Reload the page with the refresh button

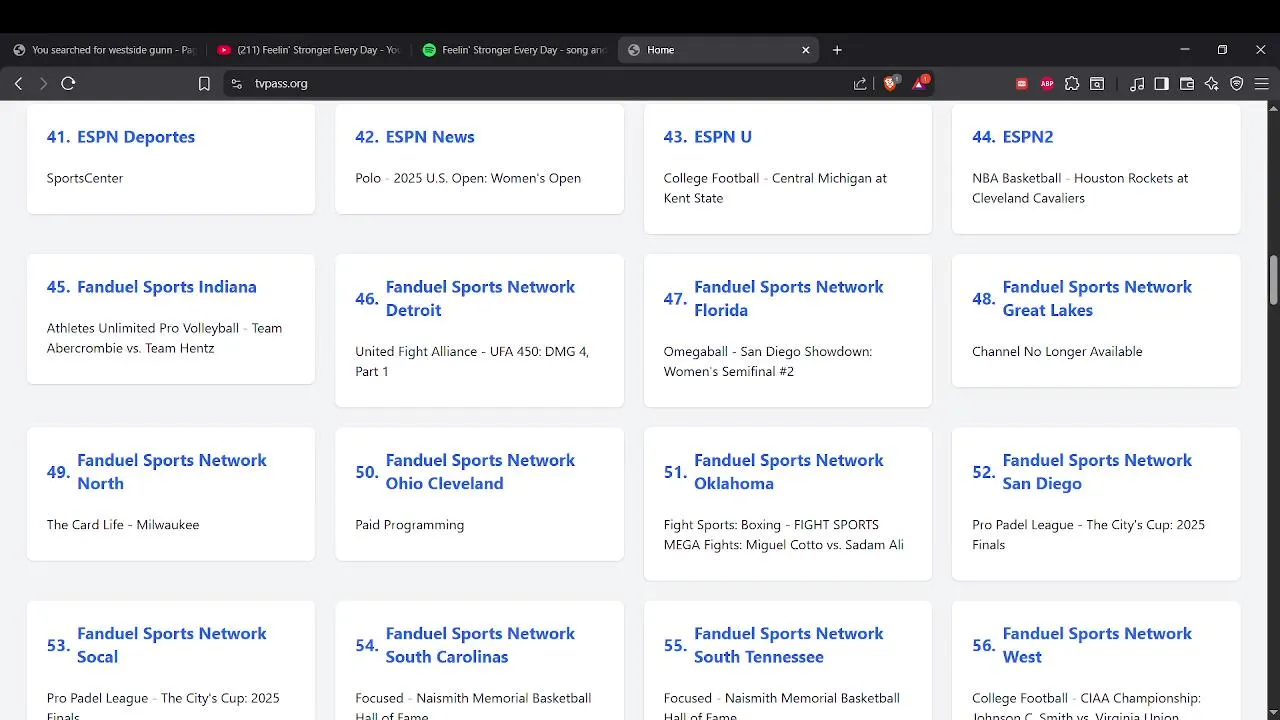tap(68, 84)
